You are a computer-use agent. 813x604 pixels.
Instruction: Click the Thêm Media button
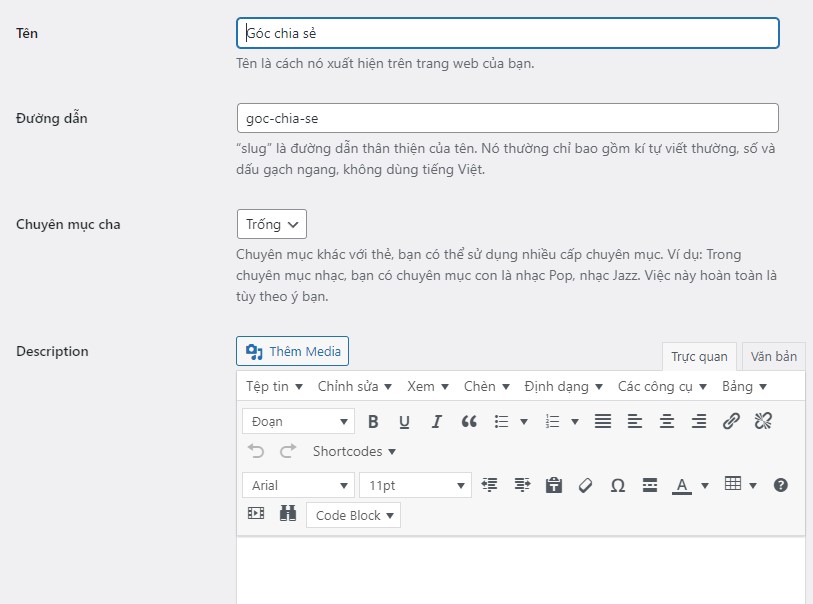tap(292, 351)
